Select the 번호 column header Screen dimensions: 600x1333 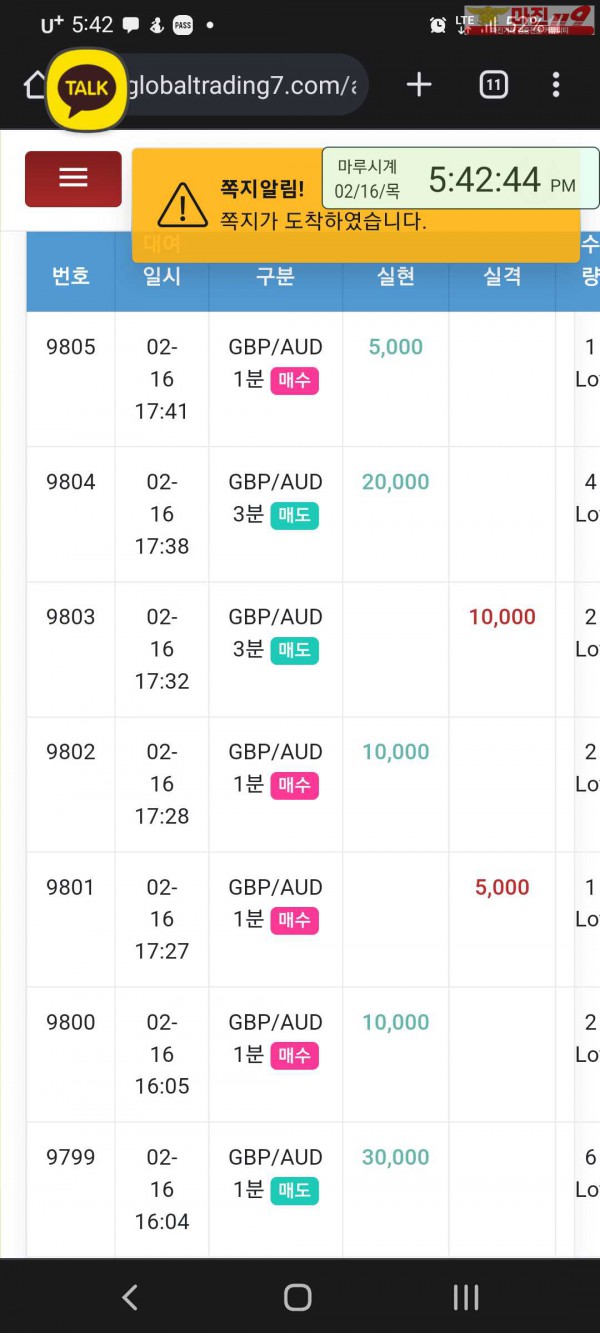[71, 276]
